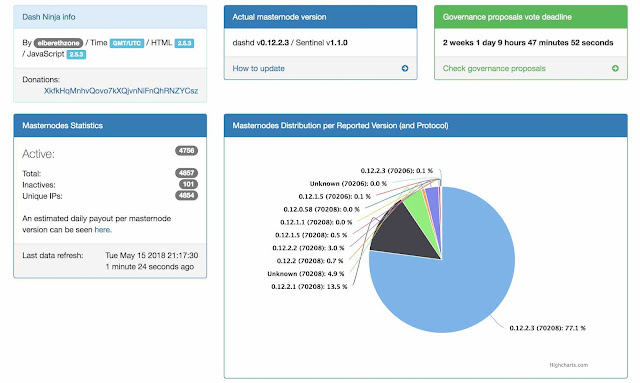Click the label 0.12.1.5 (70208): 0.5 %
Viewport: 640px width, 383px height.
pyautogui.click(x=311, y=235)
